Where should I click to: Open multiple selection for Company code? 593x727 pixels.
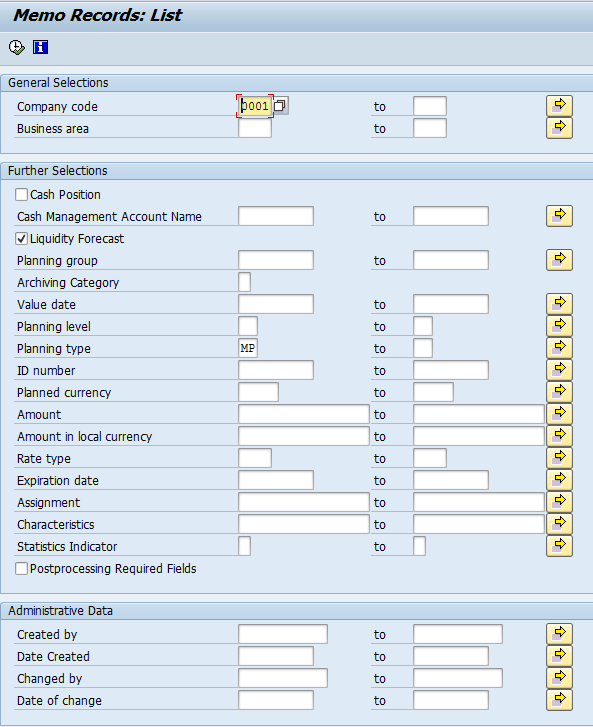point(559,106)
